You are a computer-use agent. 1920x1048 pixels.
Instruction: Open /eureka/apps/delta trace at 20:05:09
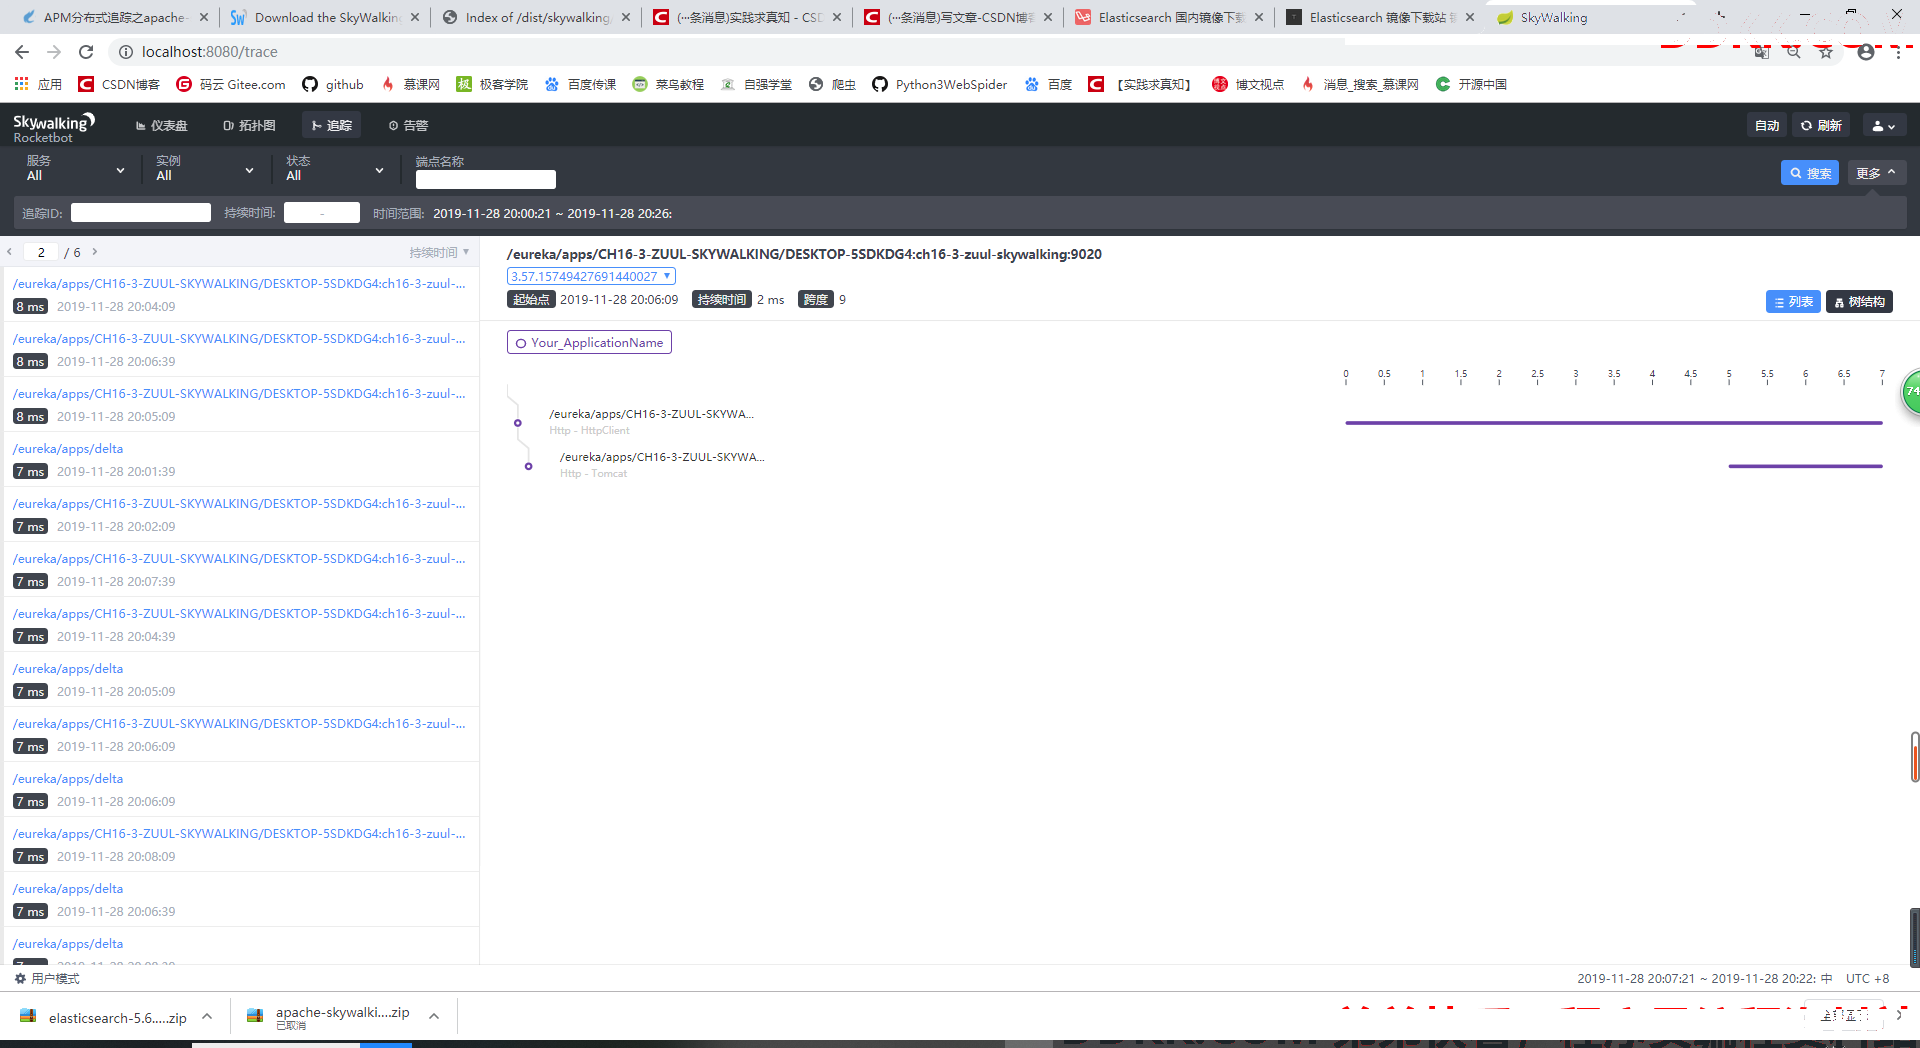[x=240, y=679]
